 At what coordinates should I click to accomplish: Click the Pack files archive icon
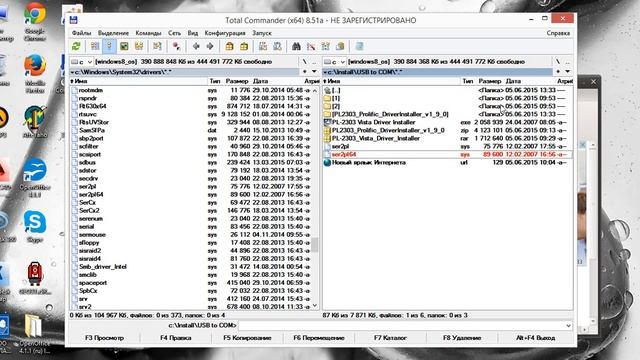[229, 46]
